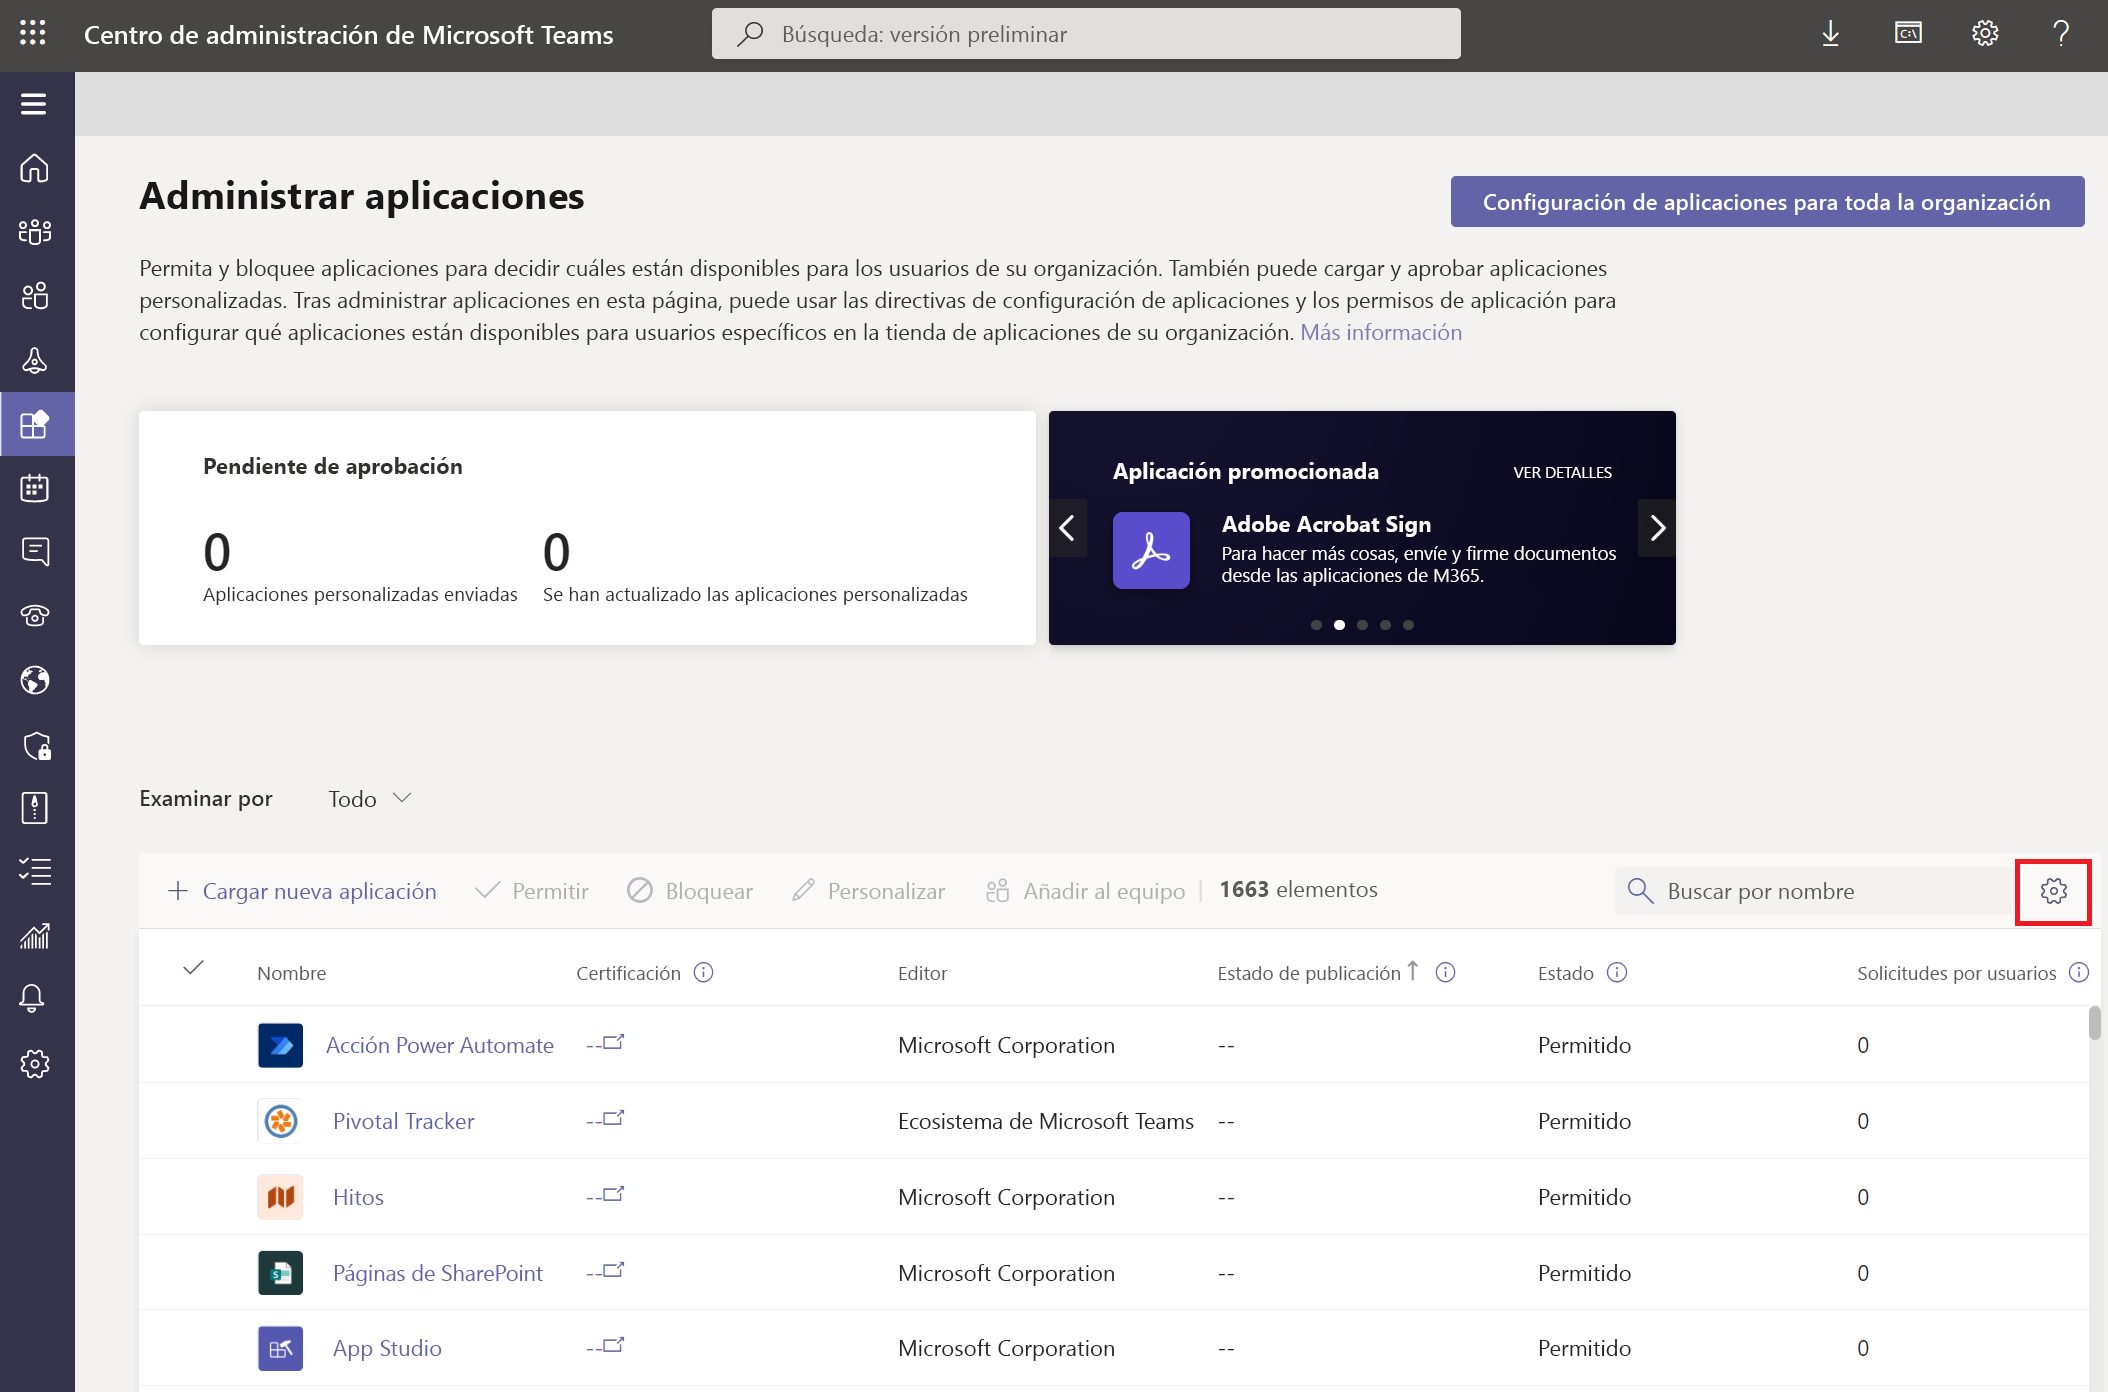2108x1392 pixels.
Task: Open Teams devices sidebar icon
Action: (x=35, y=360)
